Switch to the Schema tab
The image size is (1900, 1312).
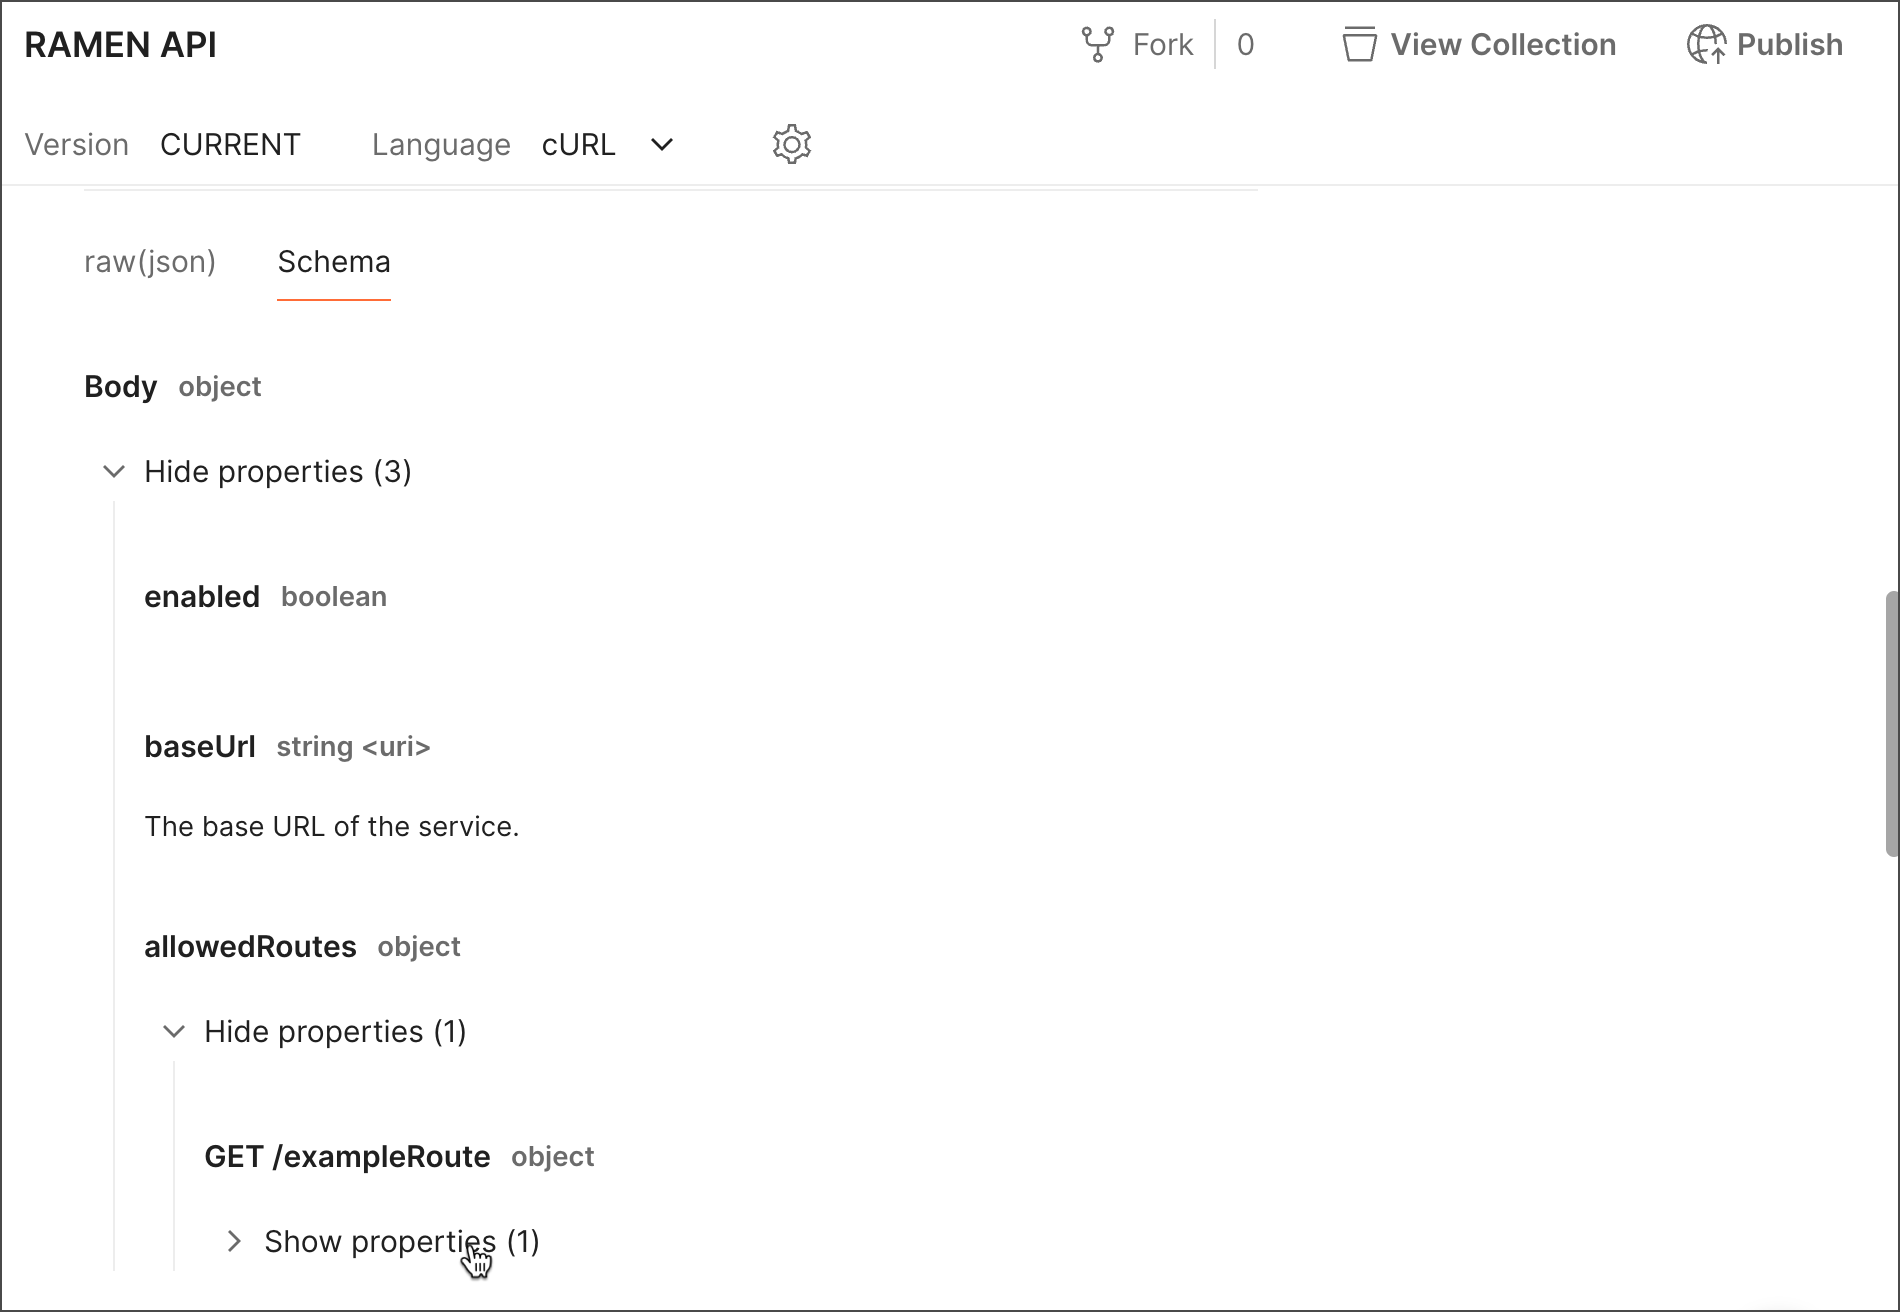click(x=334, y=261)
